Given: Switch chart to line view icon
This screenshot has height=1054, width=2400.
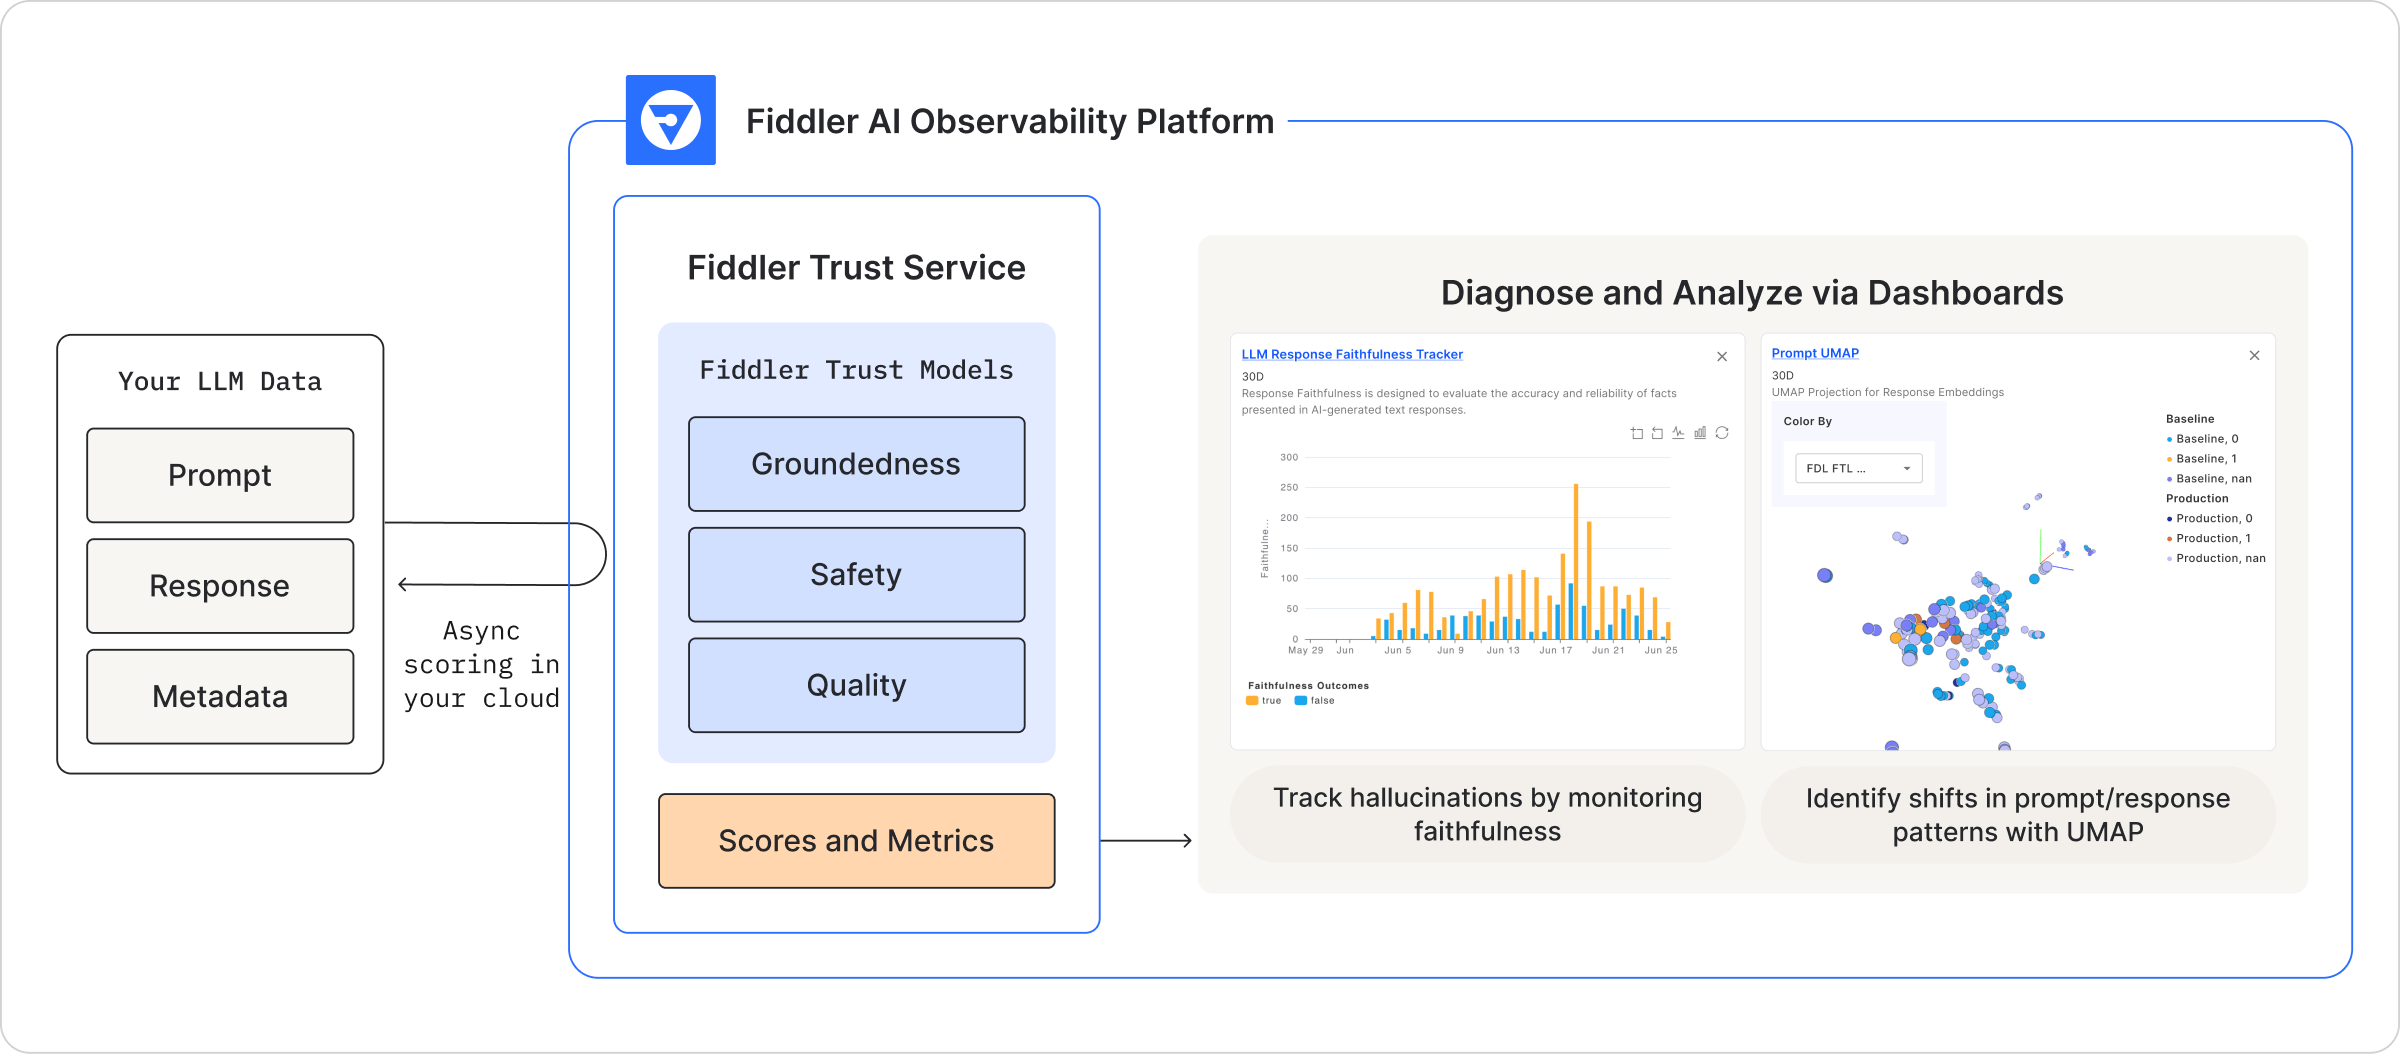Looking at the screenshot, I should 1678,433.
